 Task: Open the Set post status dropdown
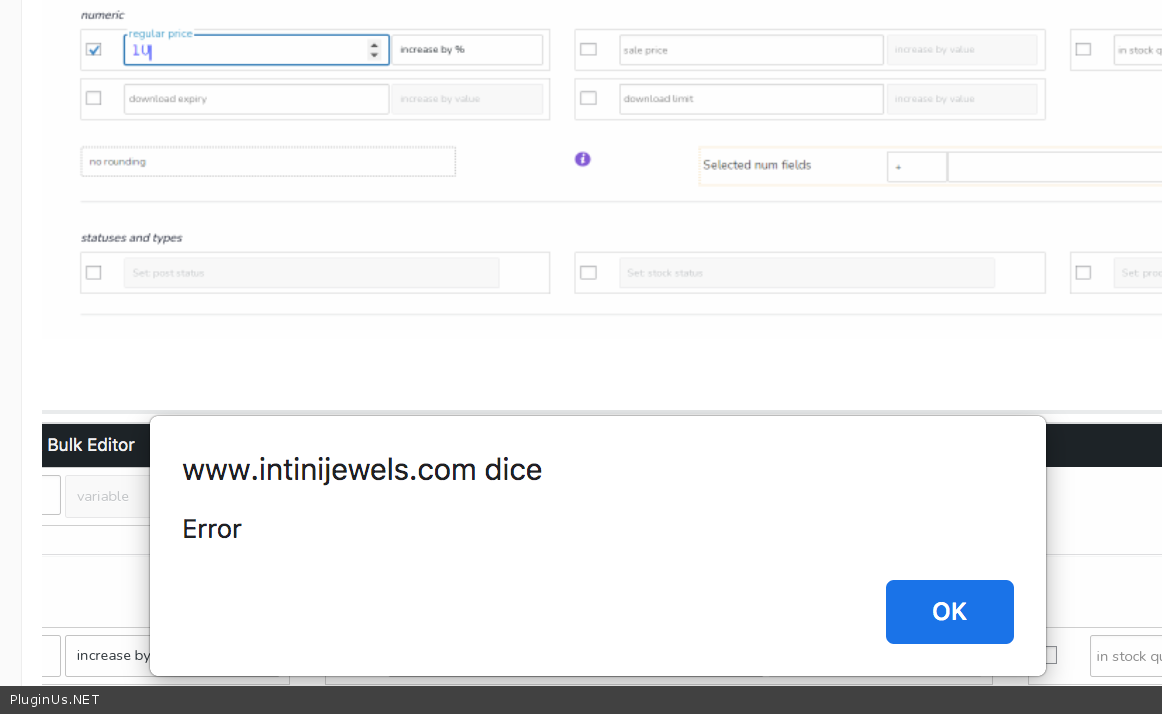tap(311, 273)
